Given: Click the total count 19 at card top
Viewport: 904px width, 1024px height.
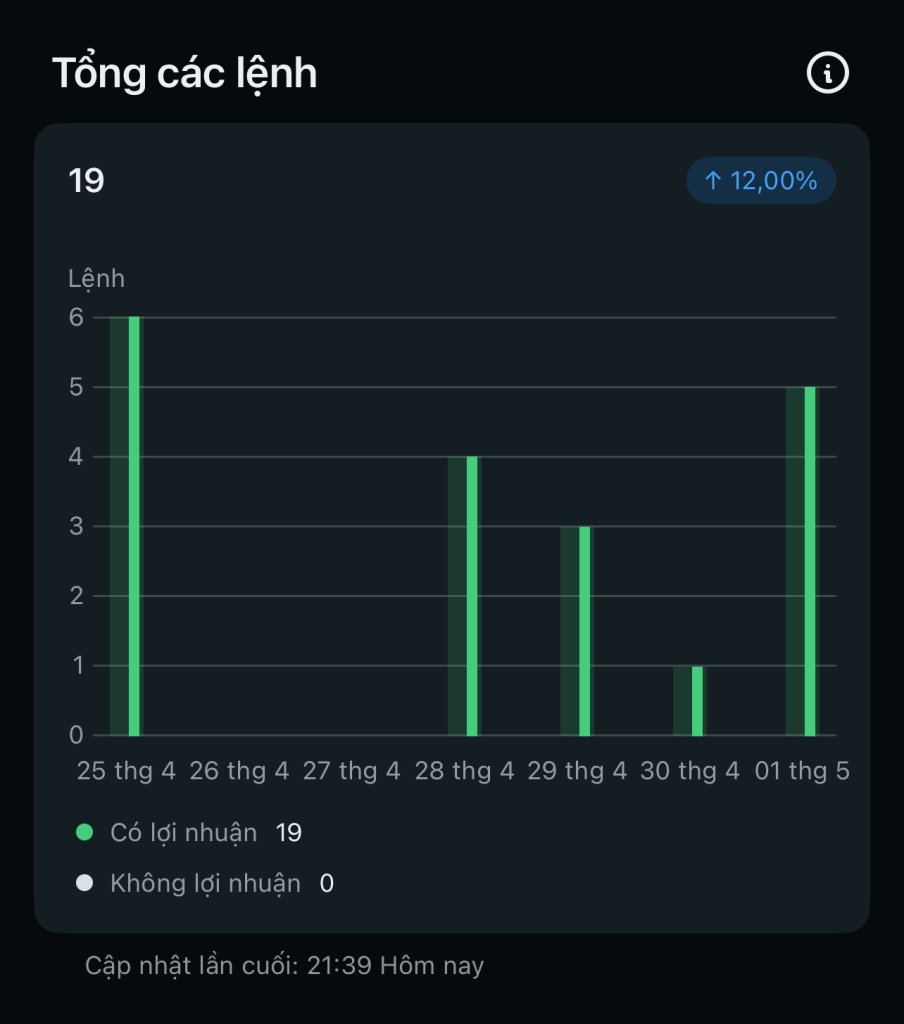Looking at the screenshot, I should (x=86, y=181).
